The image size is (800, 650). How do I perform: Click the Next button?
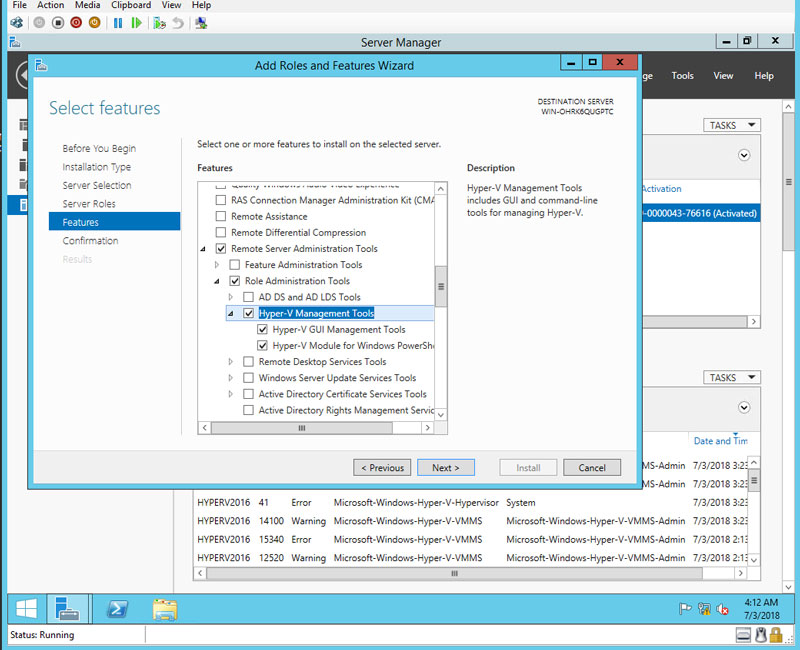coord(446,467)
